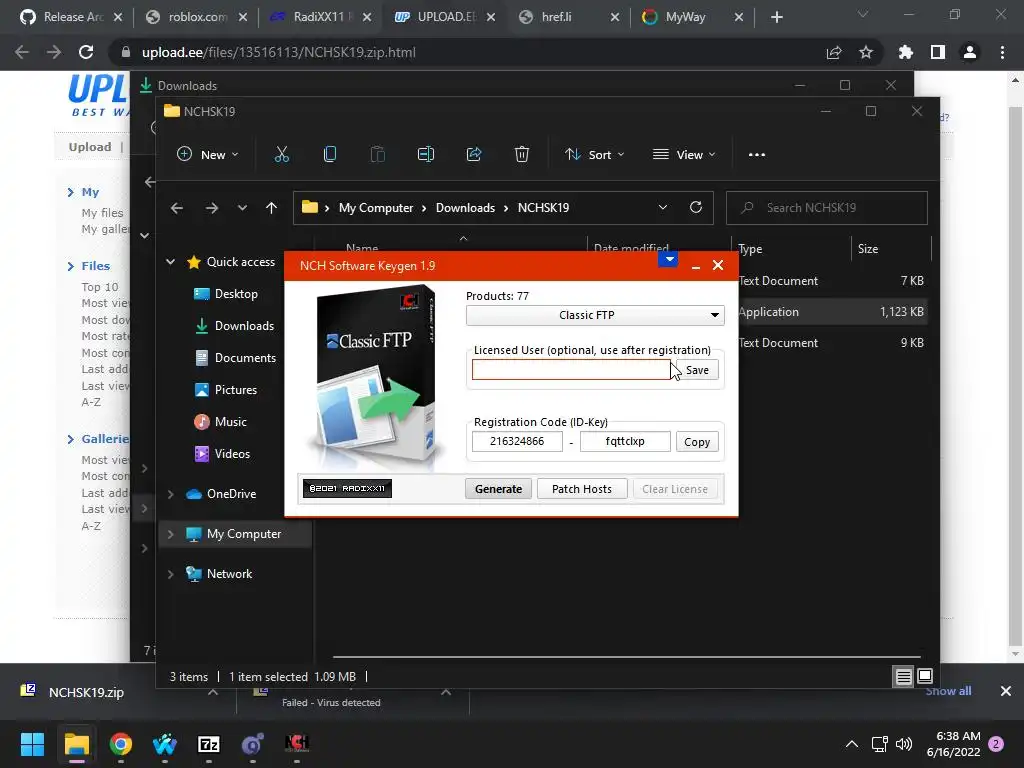Open a new Chrome tab

click(776, 17)
